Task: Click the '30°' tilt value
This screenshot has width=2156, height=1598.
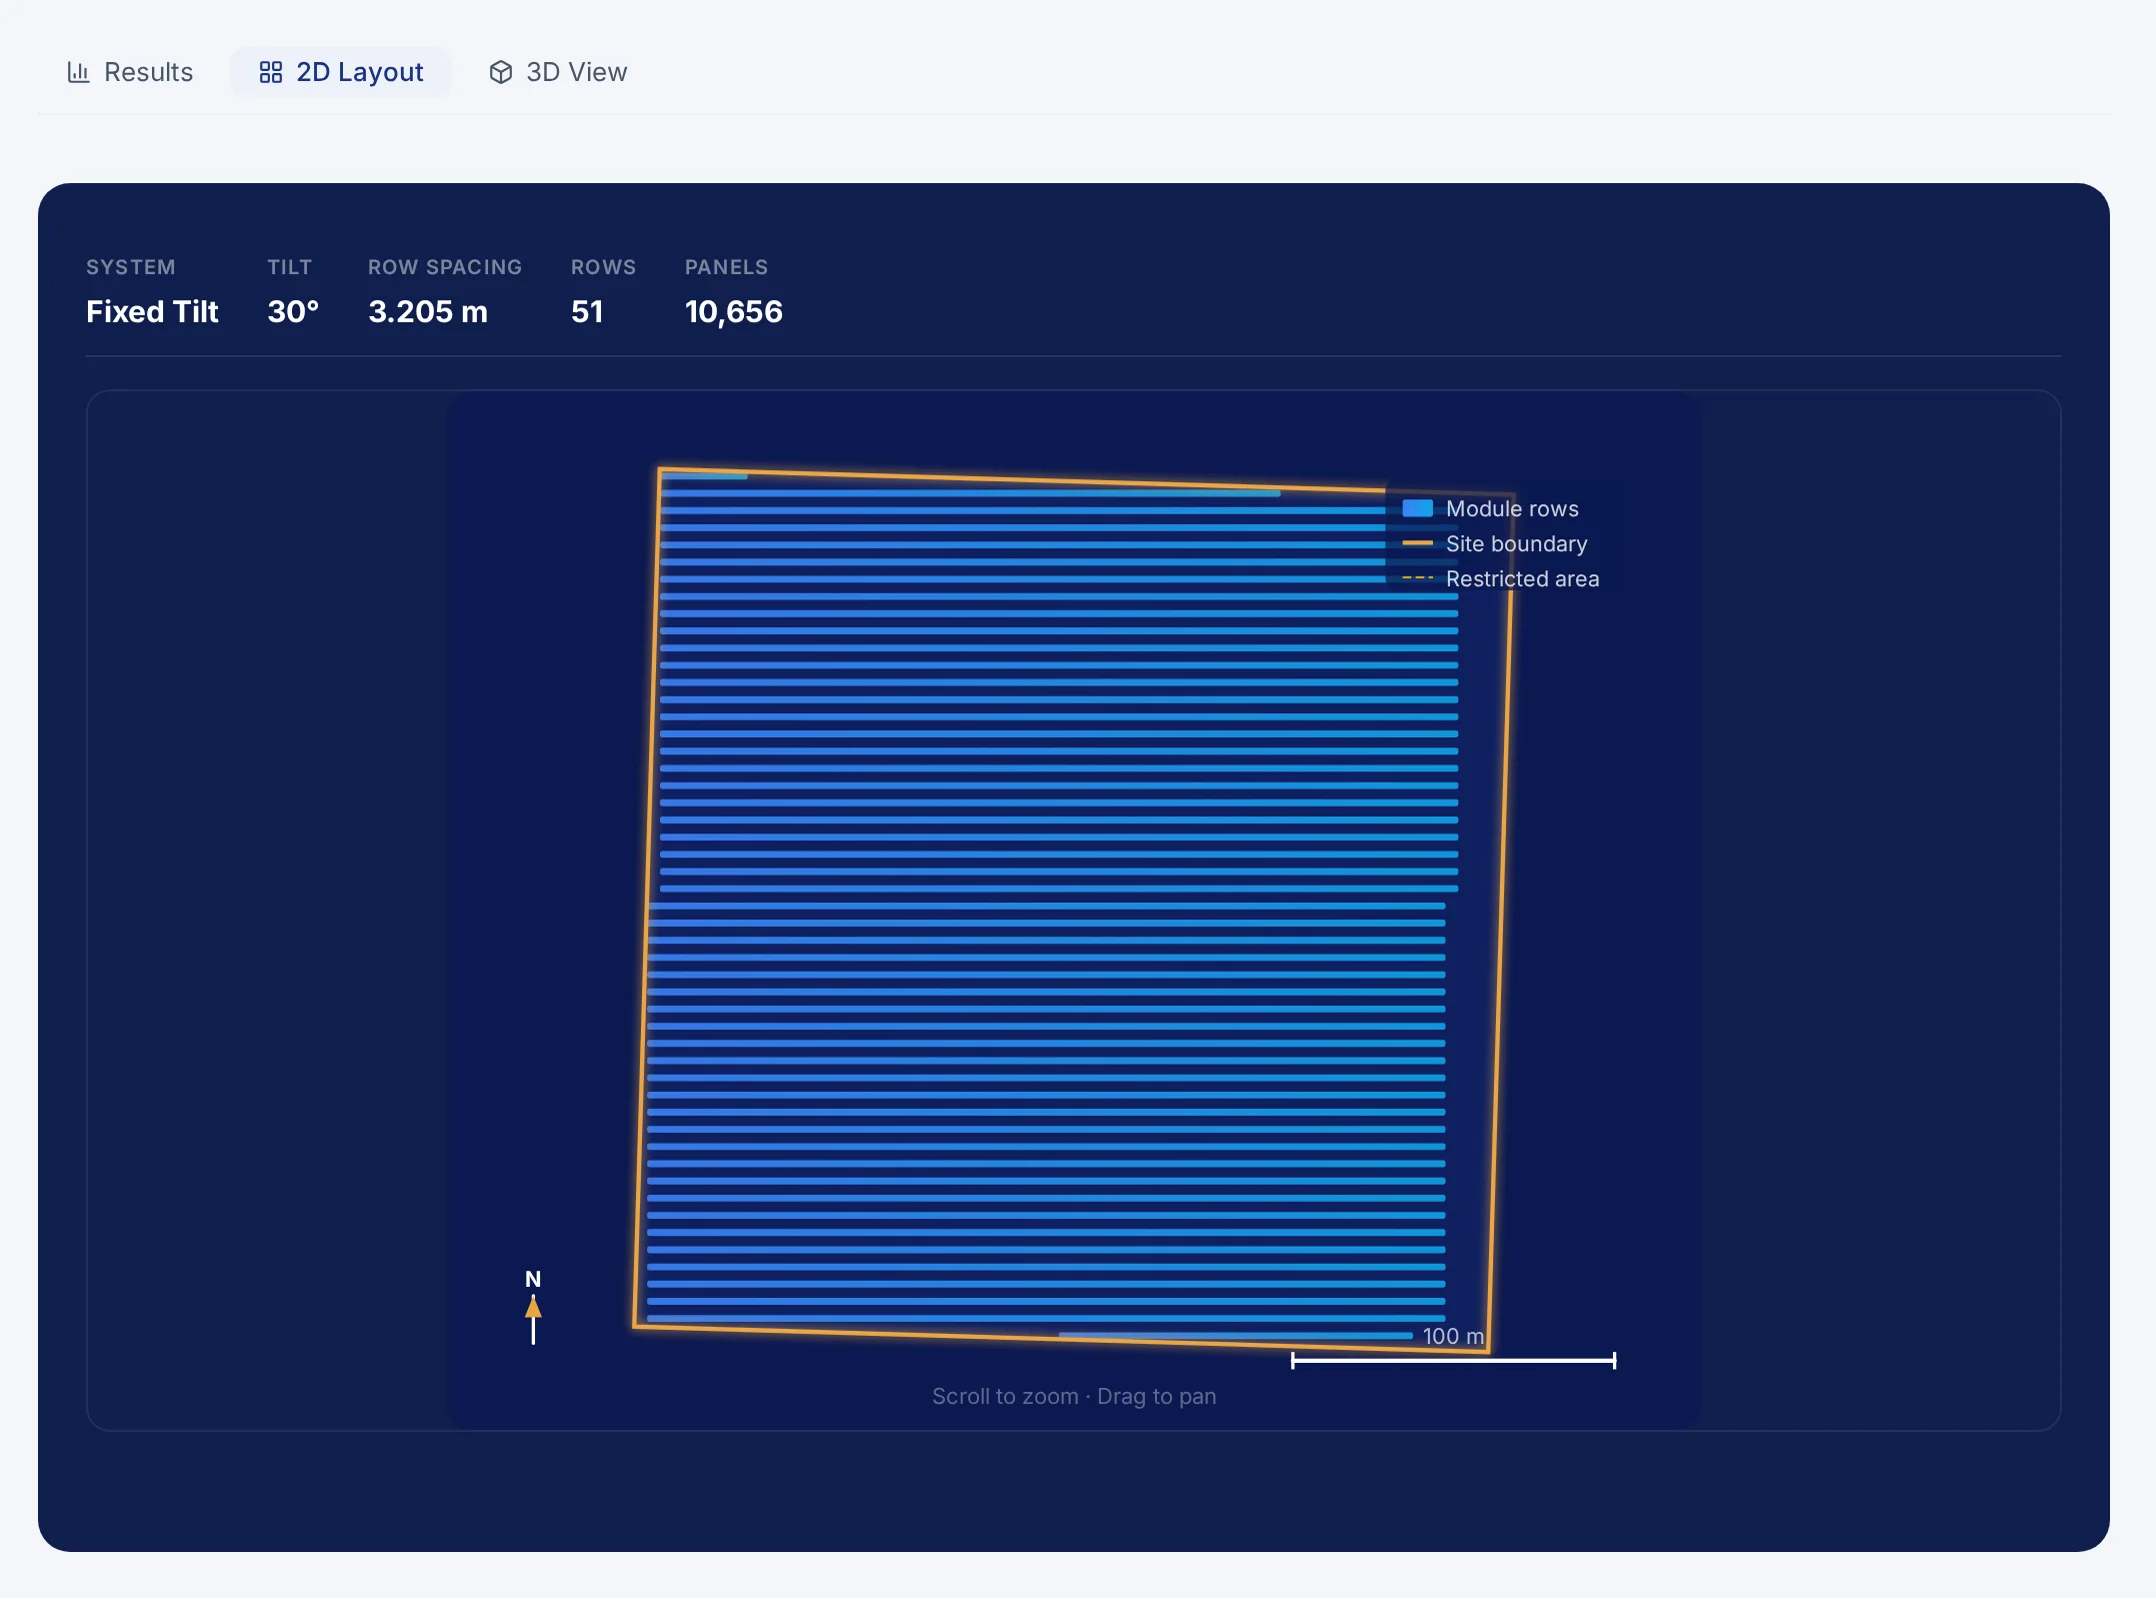Action: pyautogui.click(x=293, y=312)
